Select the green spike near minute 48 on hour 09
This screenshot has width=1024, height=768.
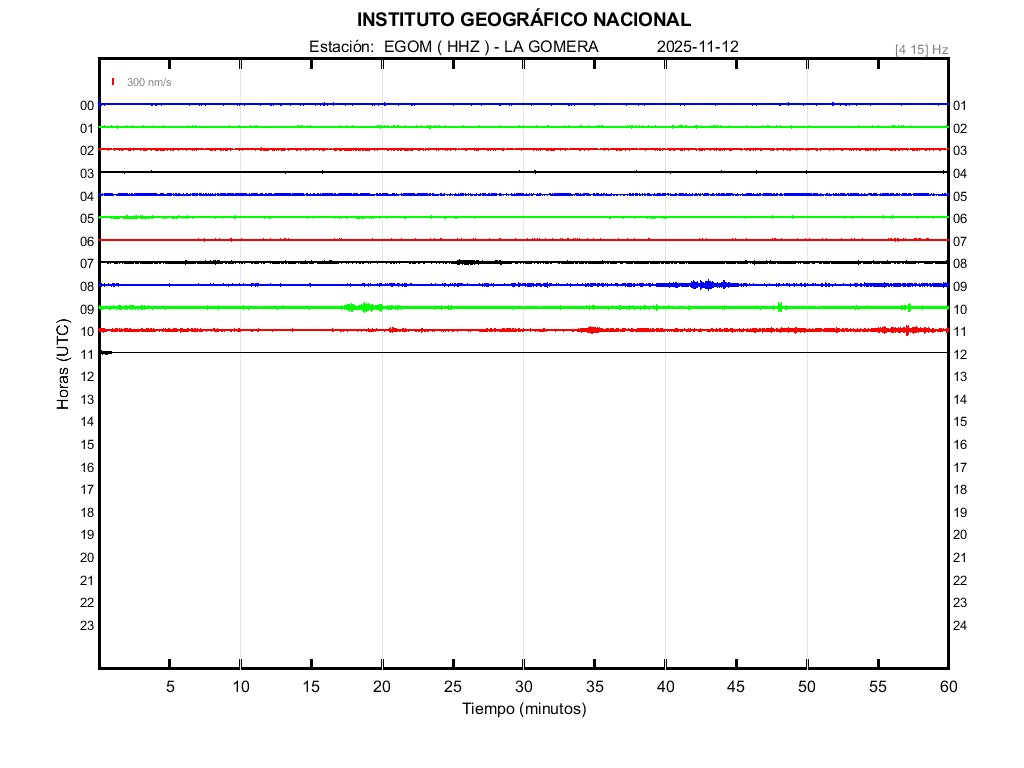[779, 307]
